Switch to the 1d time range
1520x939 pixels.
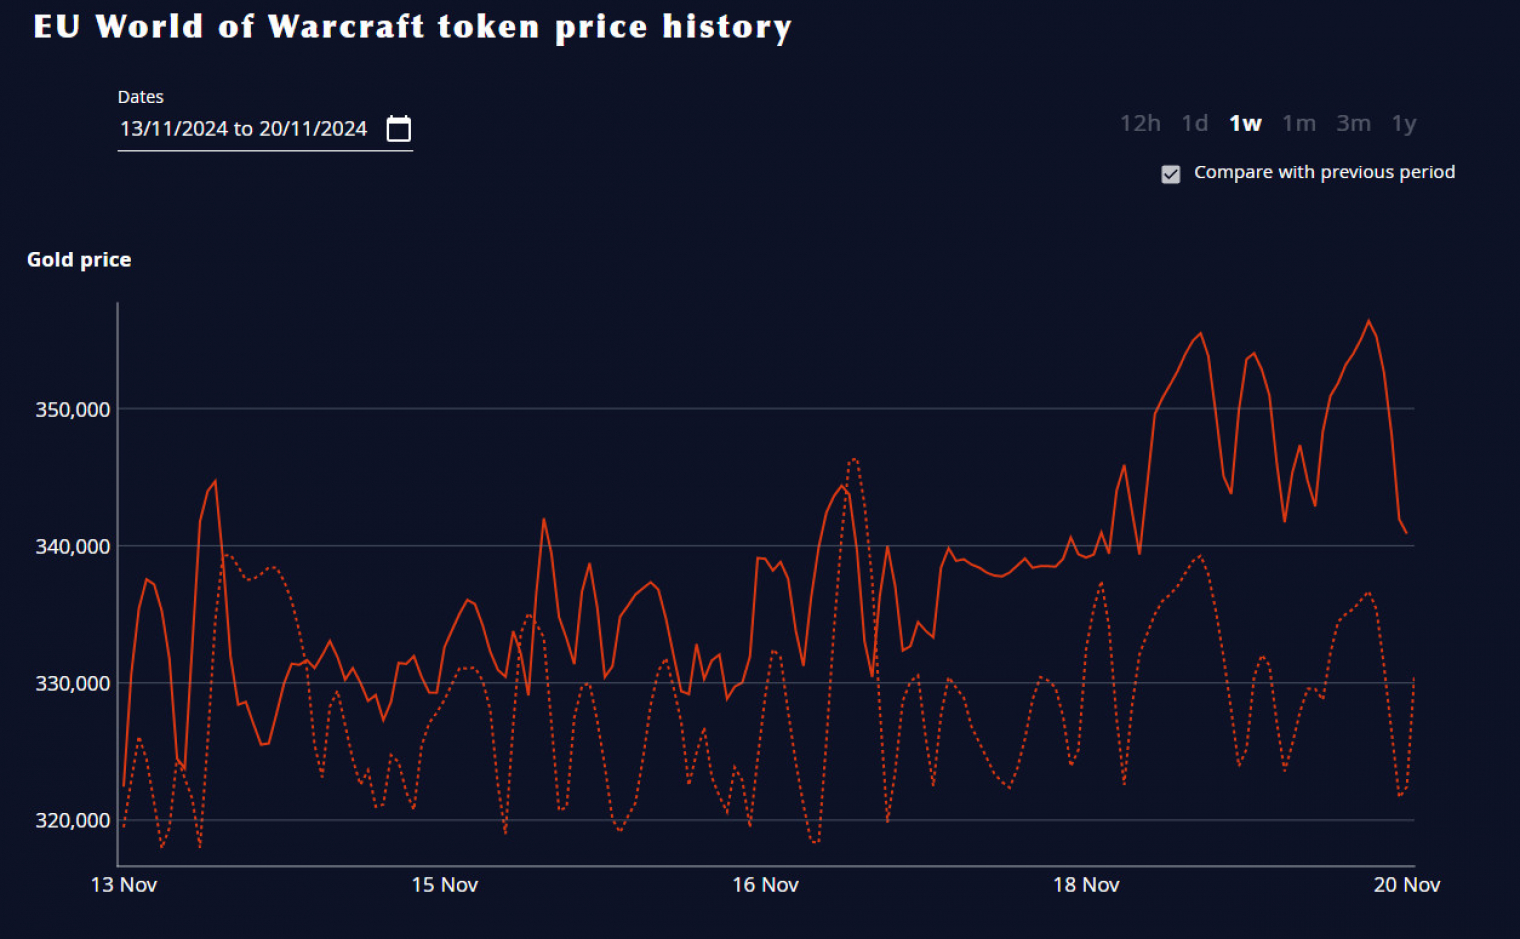1195,123
